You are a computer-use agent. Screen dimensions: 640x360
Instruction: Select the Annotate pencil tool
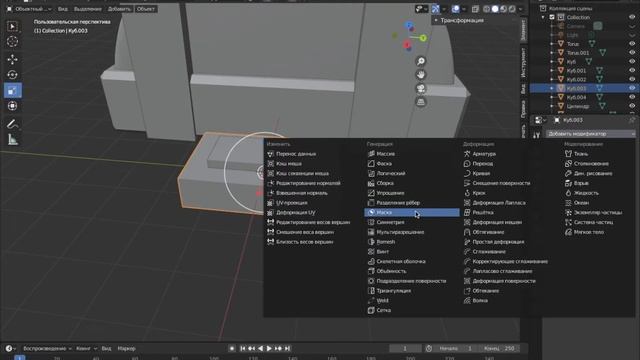point(12,124)
